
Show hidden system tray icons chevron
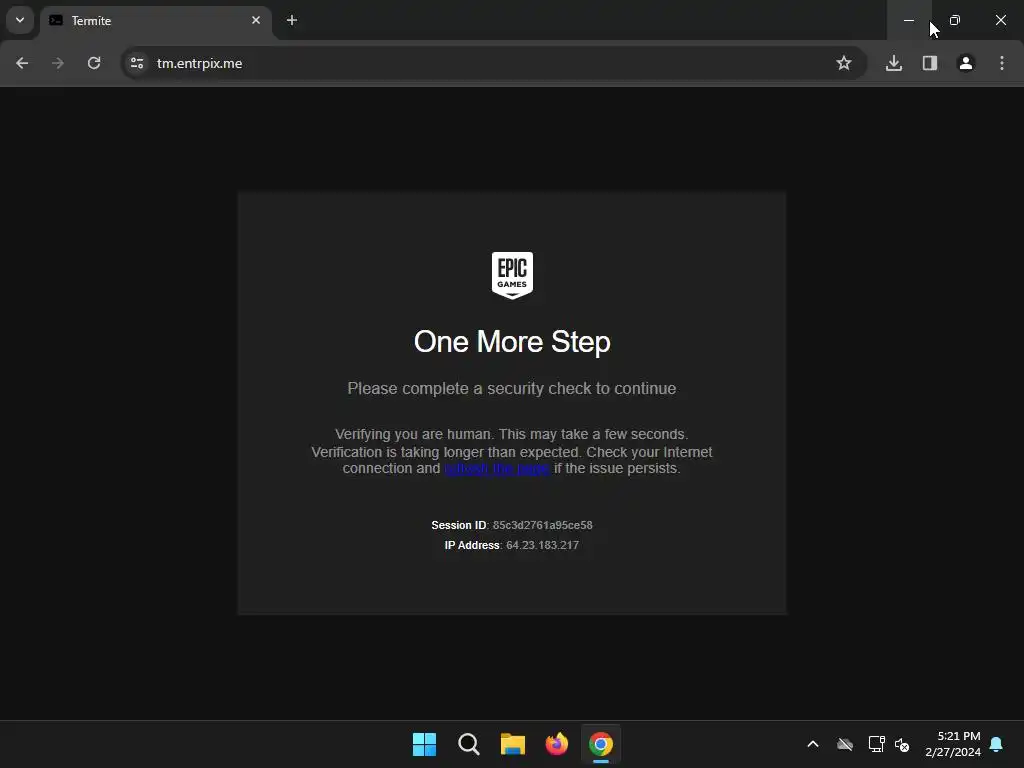tap(813, 744)
